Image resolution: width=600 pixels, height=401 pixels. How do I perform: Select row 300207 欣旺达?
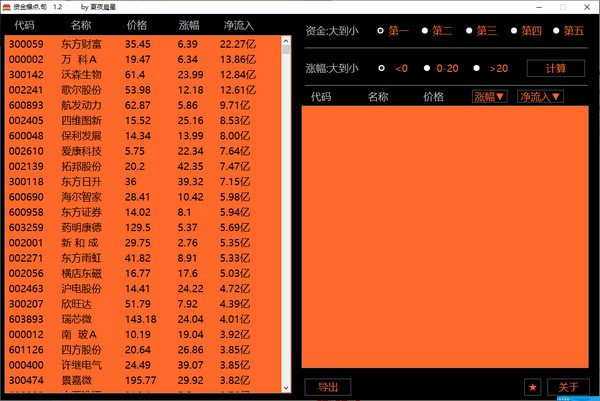pos(143,304)
